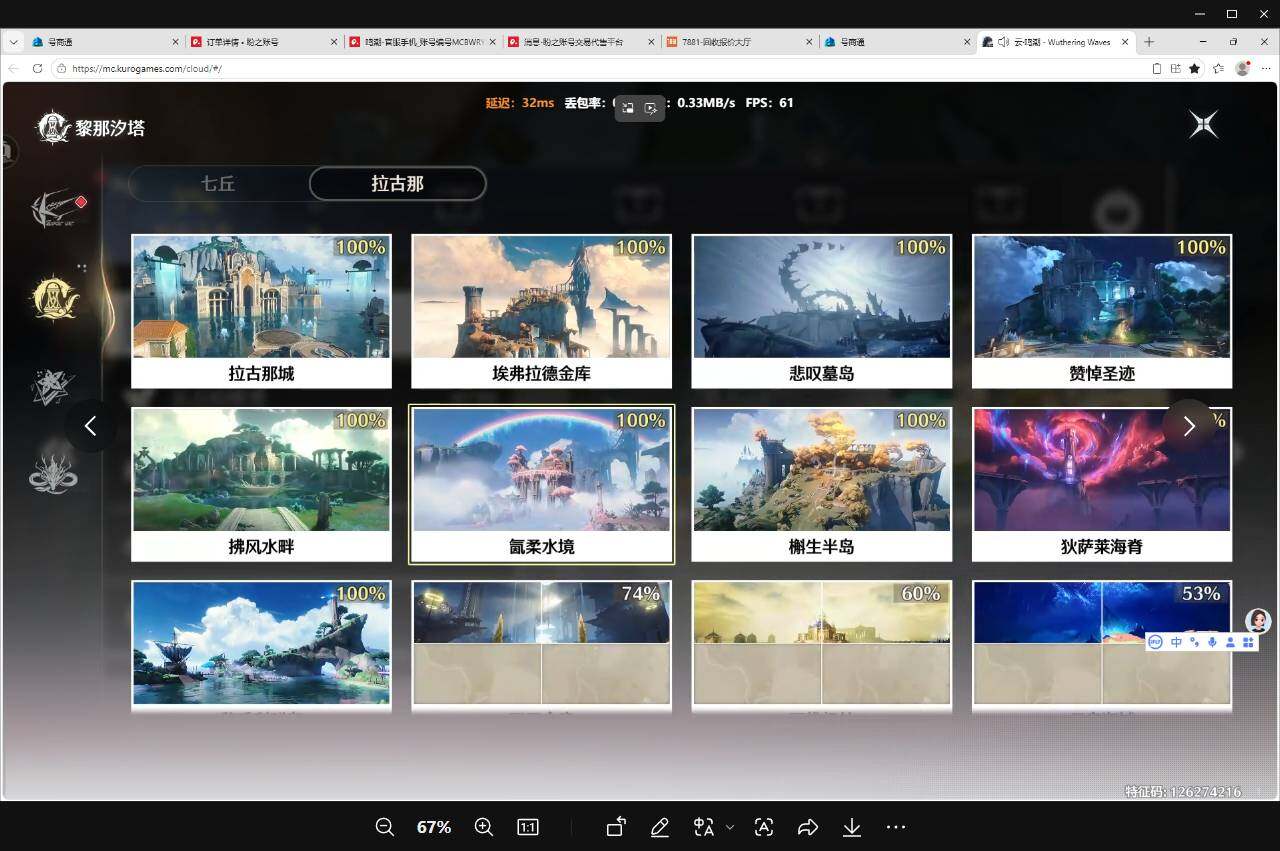Open the pen edit tool in the viewer
1280x851 pixels.
point(660,827)
